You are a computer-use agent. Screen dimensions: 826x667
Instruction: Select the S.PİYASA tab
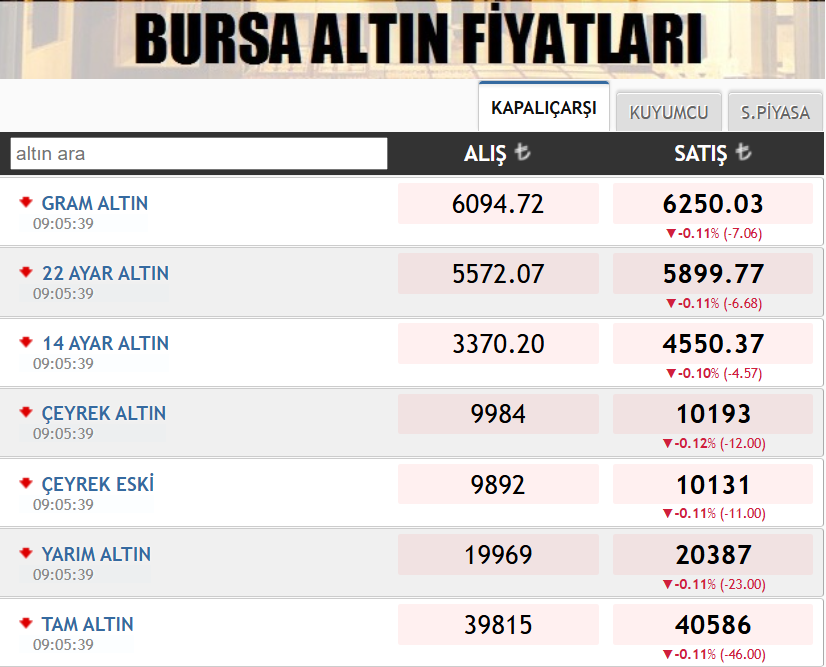775,112
